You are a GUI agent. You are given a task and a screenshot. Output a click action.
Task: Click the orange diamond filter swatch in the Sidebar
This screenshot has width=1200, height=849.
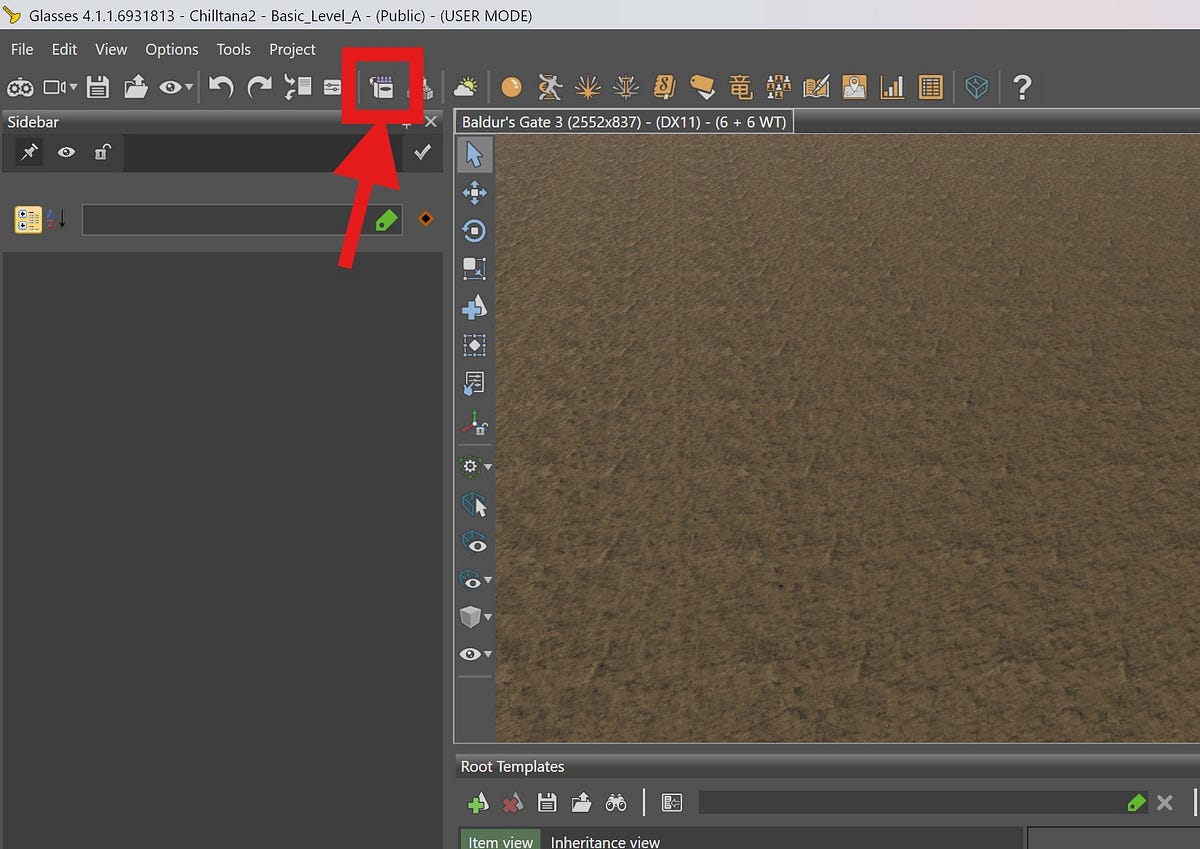click(425, 219)
